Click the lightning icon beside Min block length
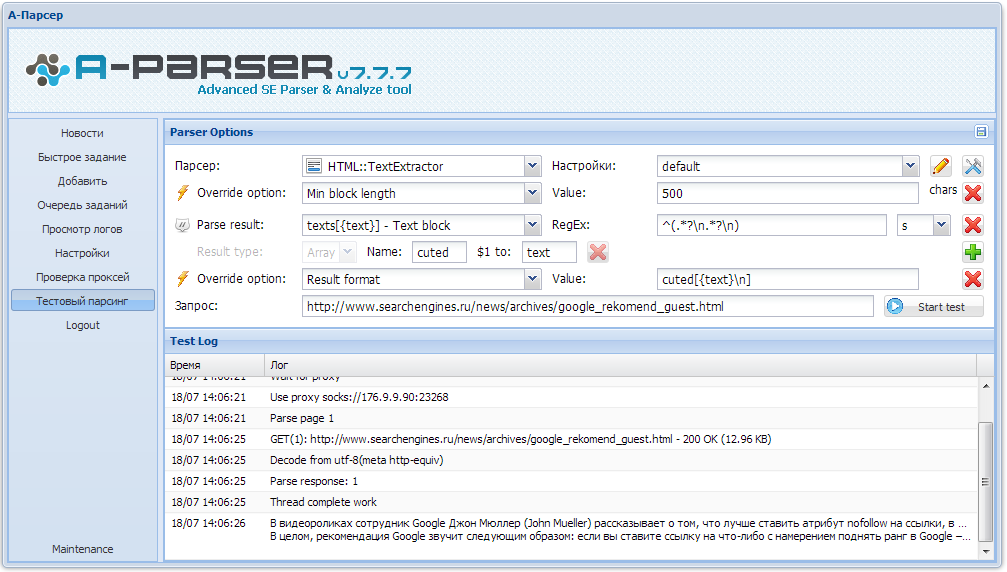 tap(183, 193)
